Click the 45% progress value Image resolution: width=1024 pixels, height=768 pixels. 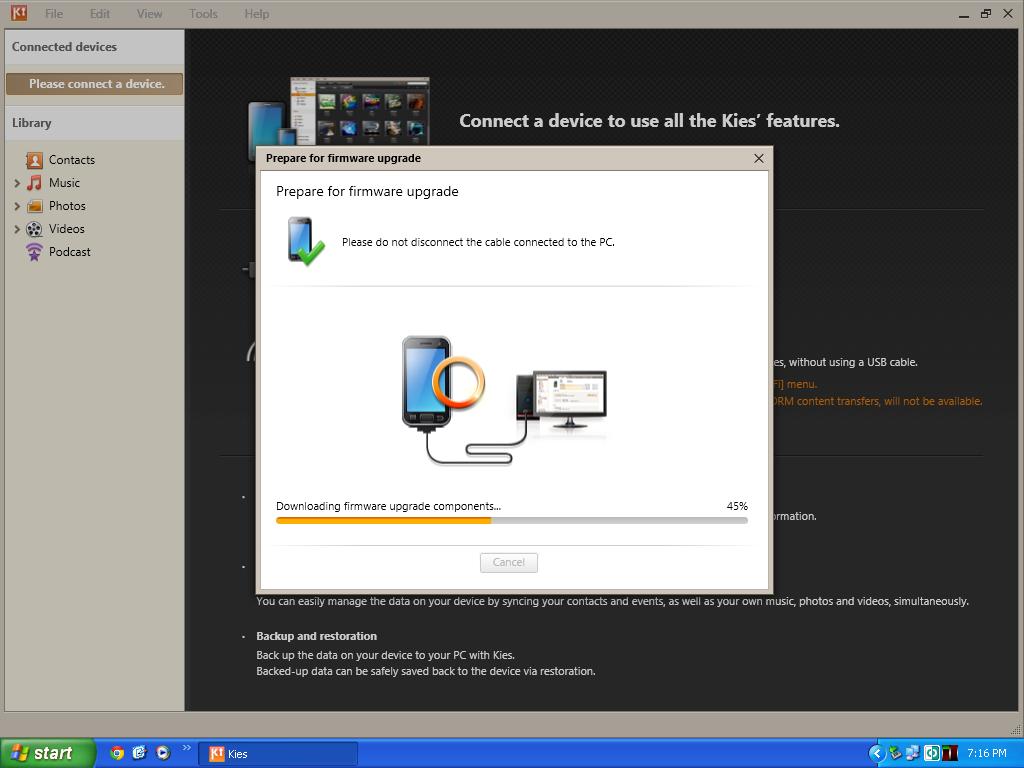click(x=737, y=506)
